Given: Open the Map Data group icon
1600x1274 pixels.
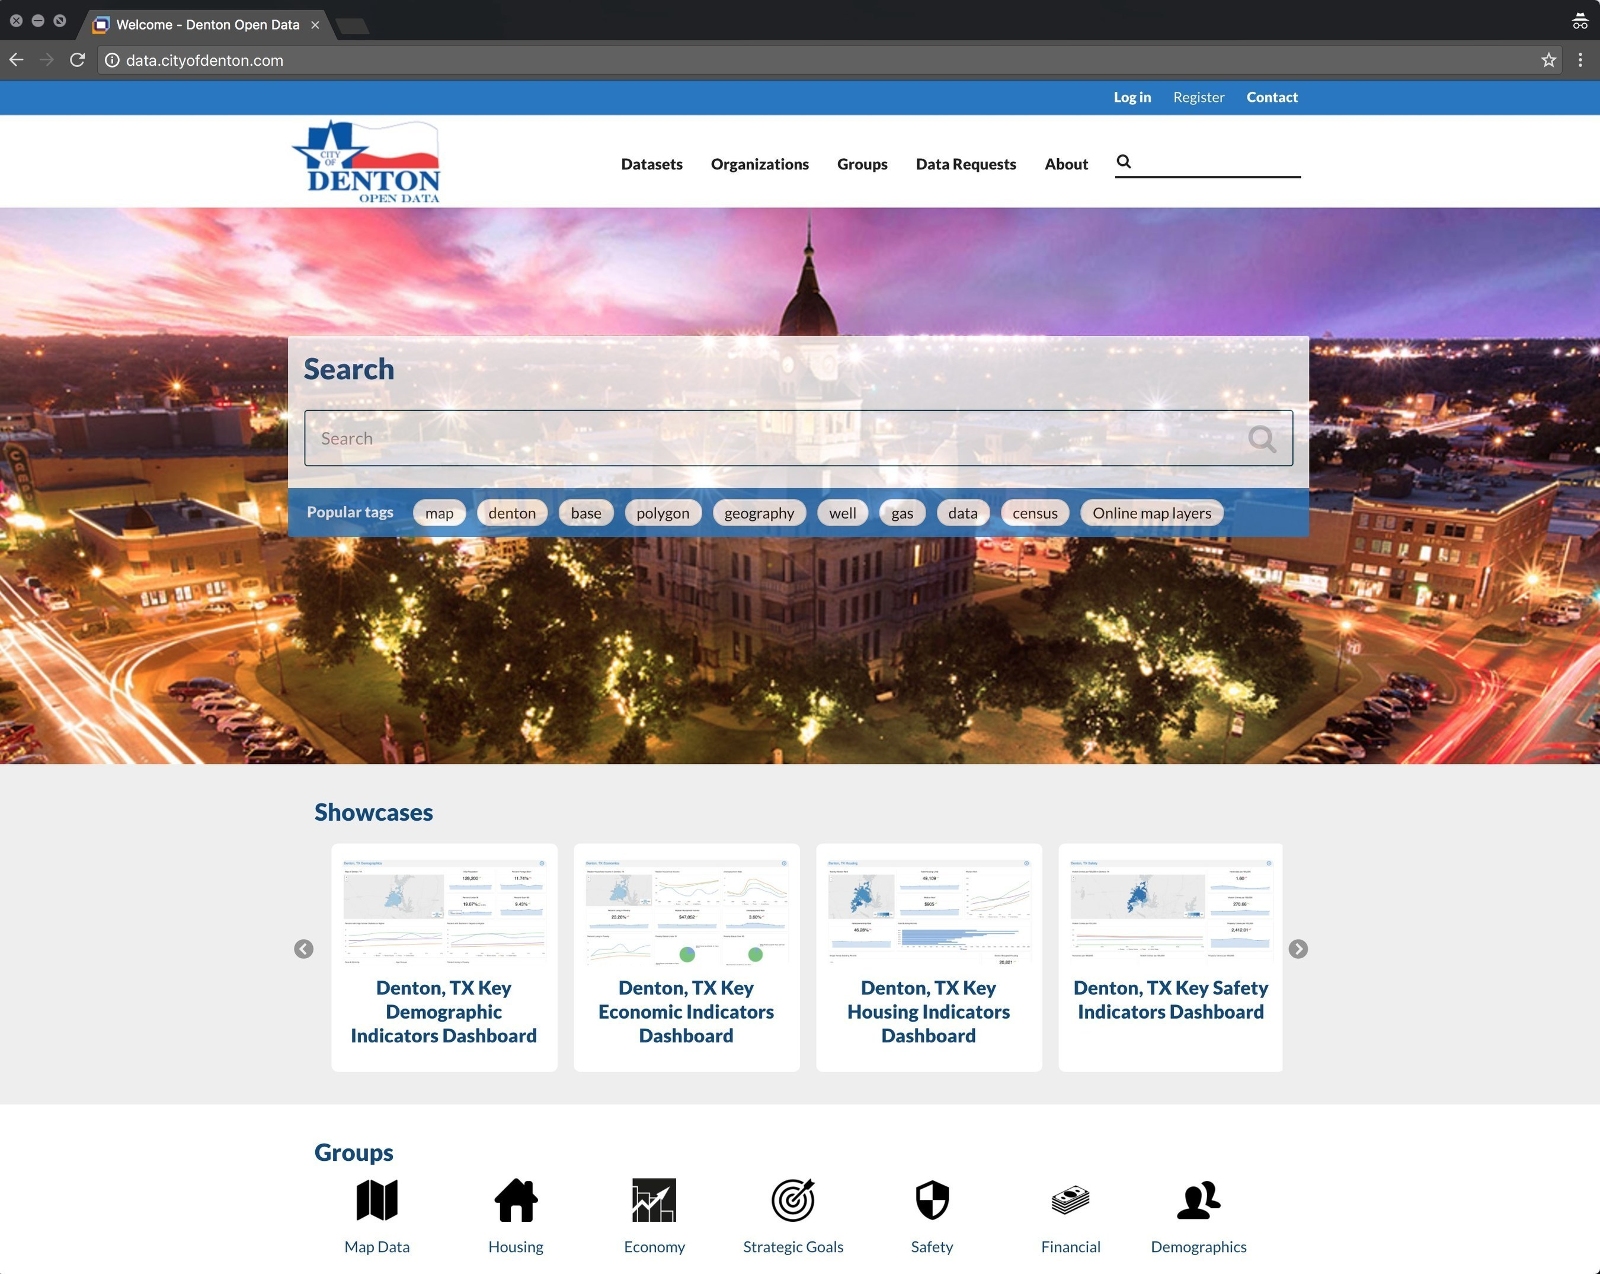Looking at the screenshot, I should coord(376,1200).
